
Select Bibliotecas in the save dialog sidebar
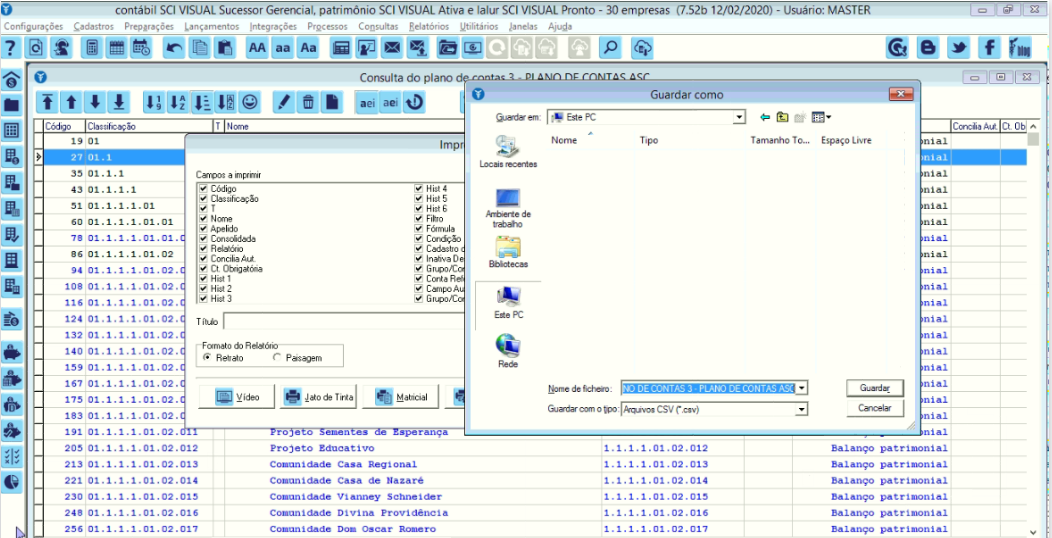[508, 252]
